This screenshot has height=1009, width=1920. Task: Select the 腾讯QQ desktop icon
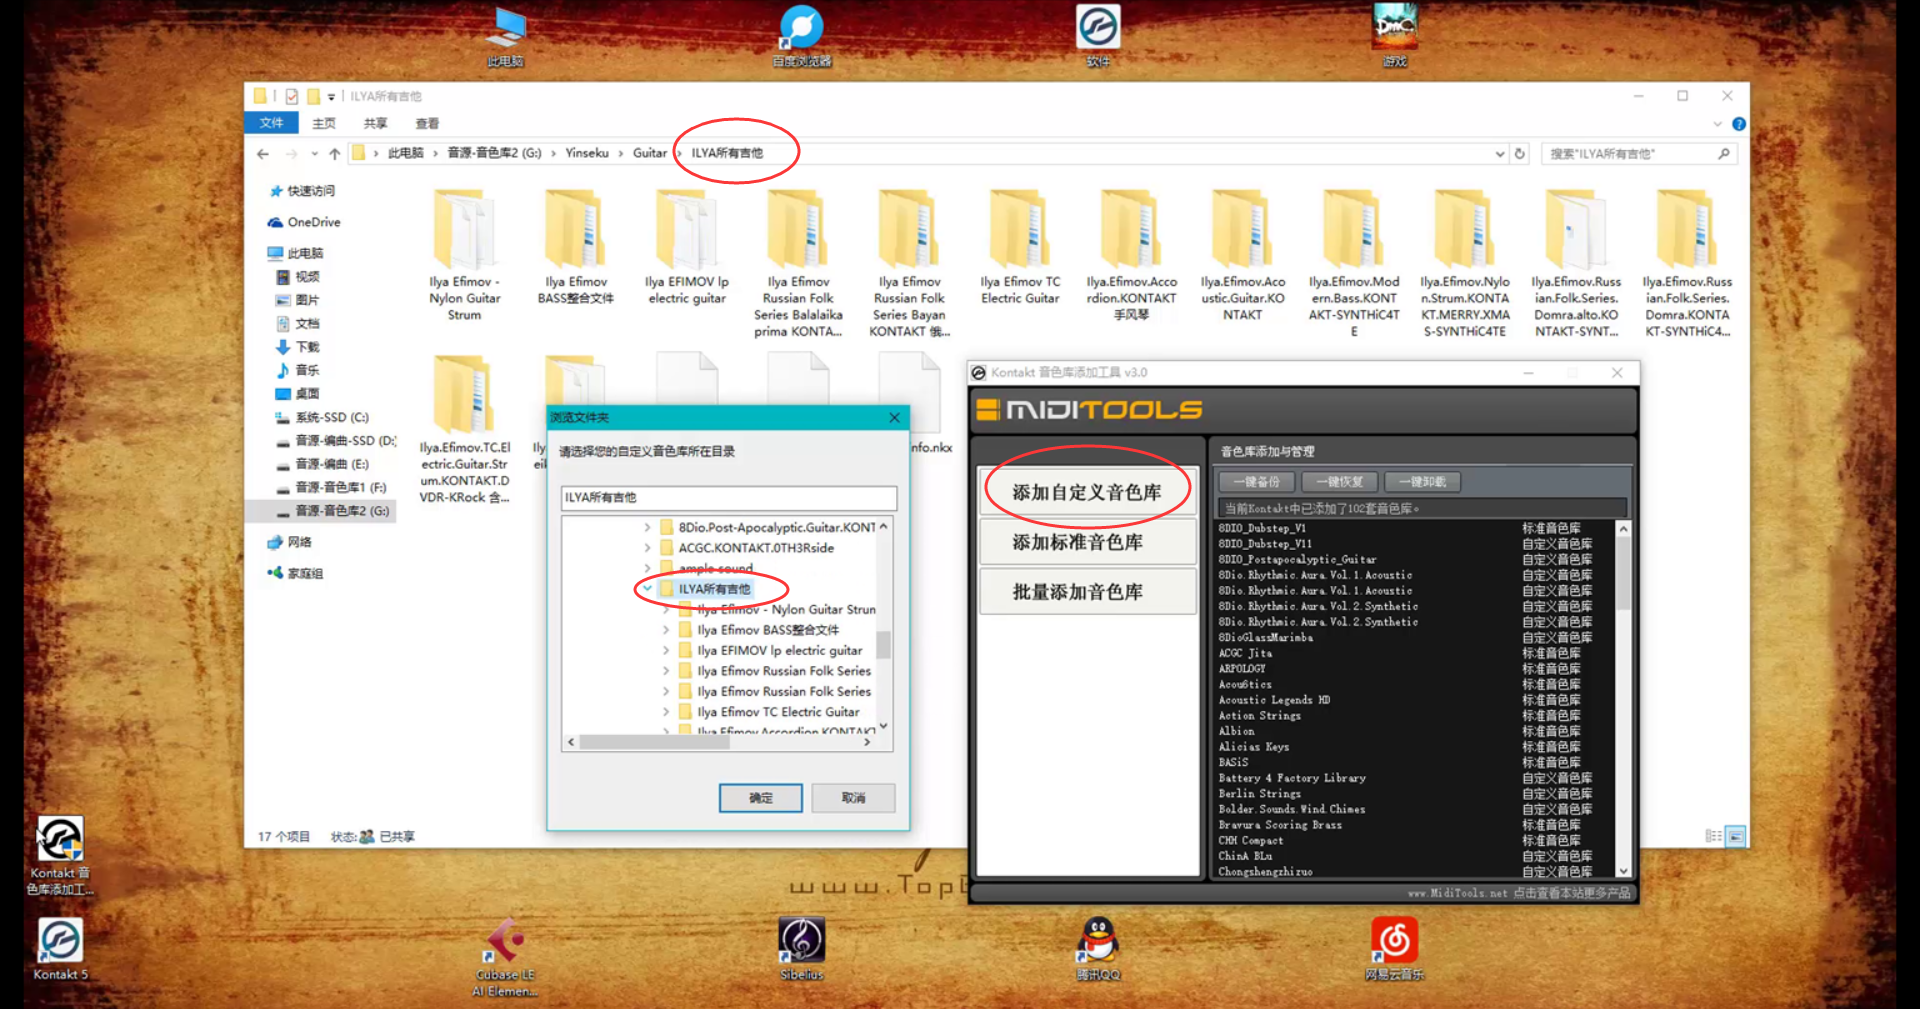(x=1098, y=949)
